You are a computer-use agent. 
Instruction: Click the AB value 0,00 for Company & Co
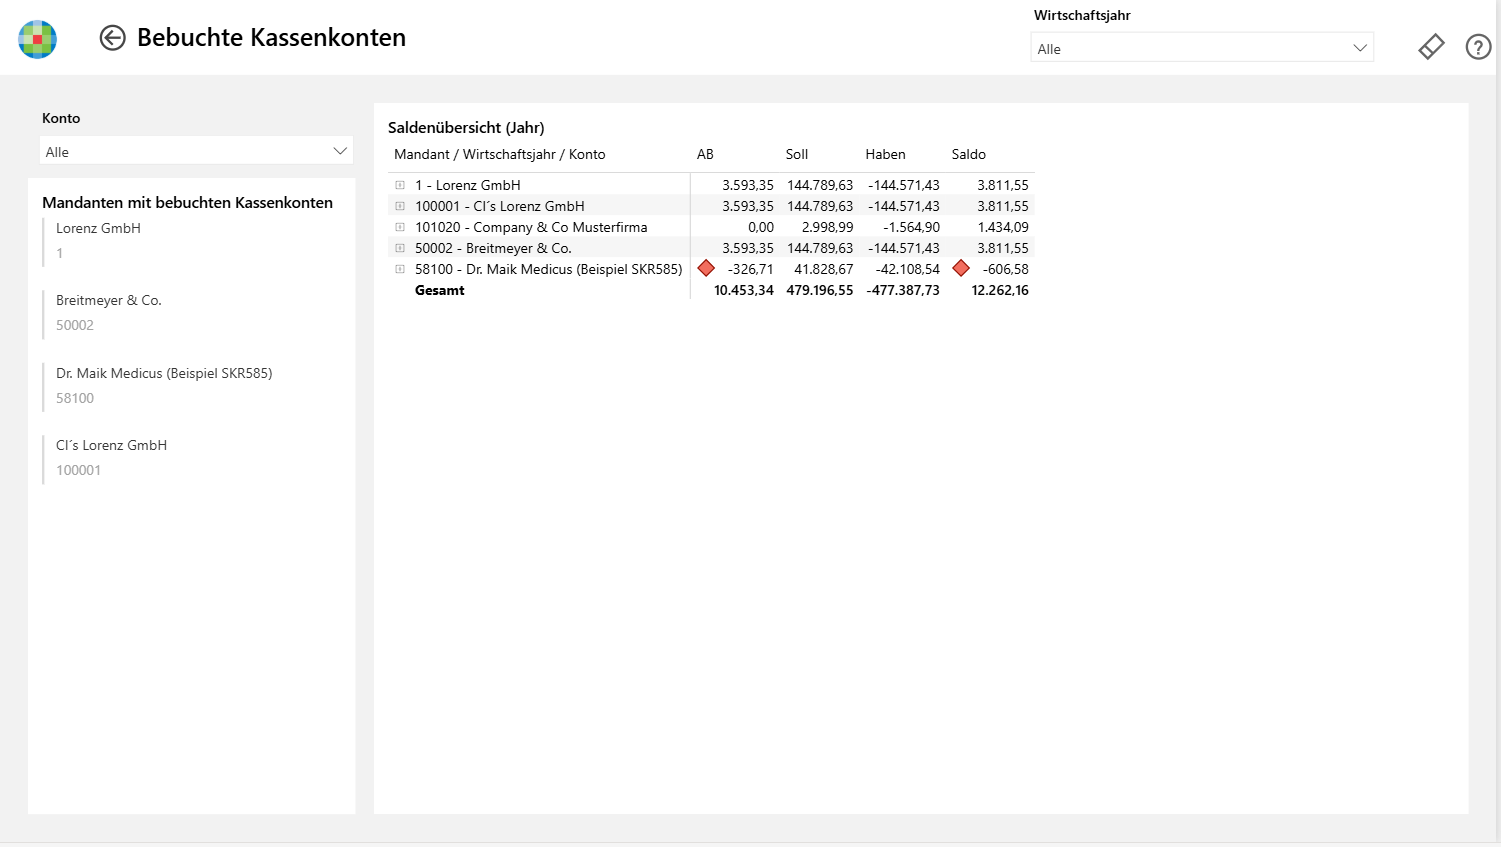point(761,227)
